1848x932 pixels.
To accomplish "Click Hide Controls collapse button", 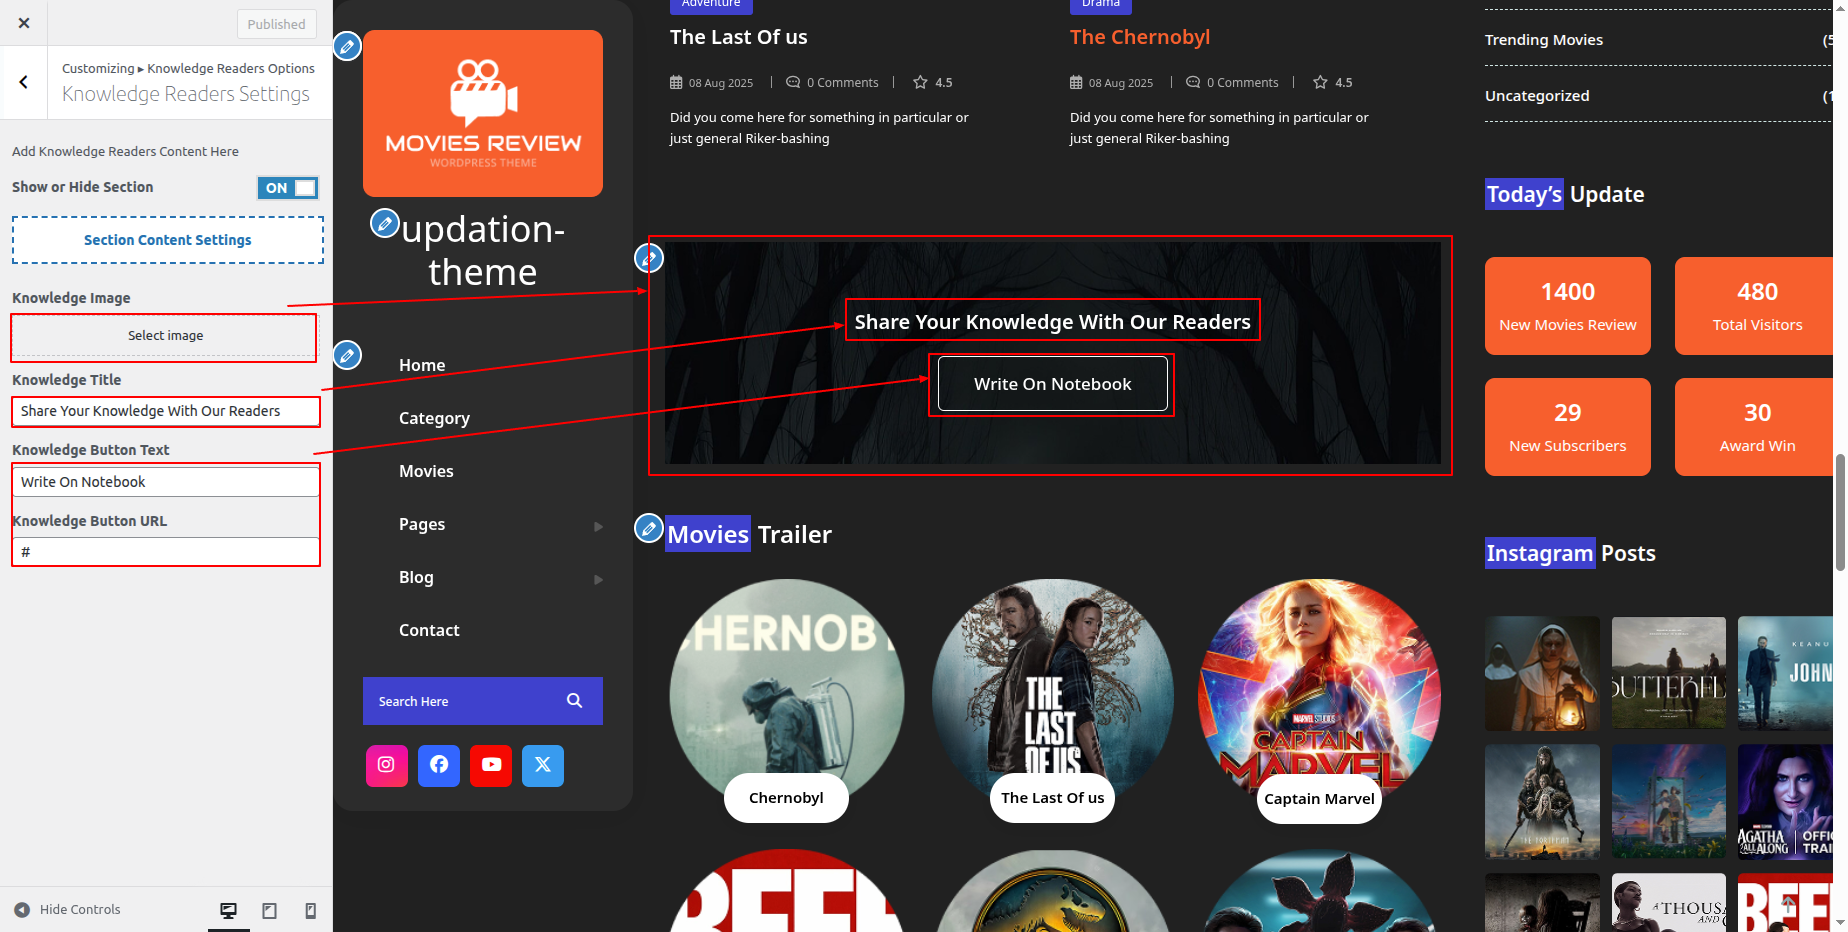I will click(x=68, y=910).
